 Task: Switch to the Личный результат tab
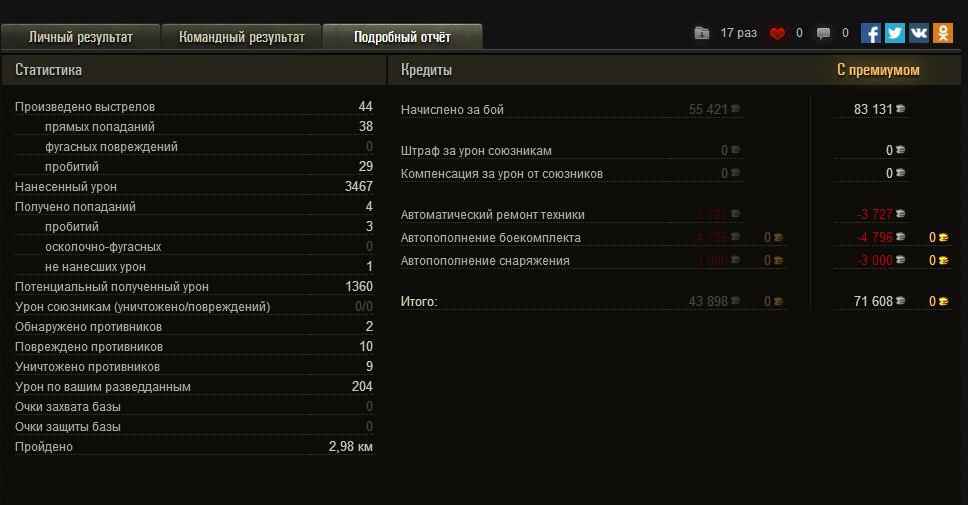(80, 37)
